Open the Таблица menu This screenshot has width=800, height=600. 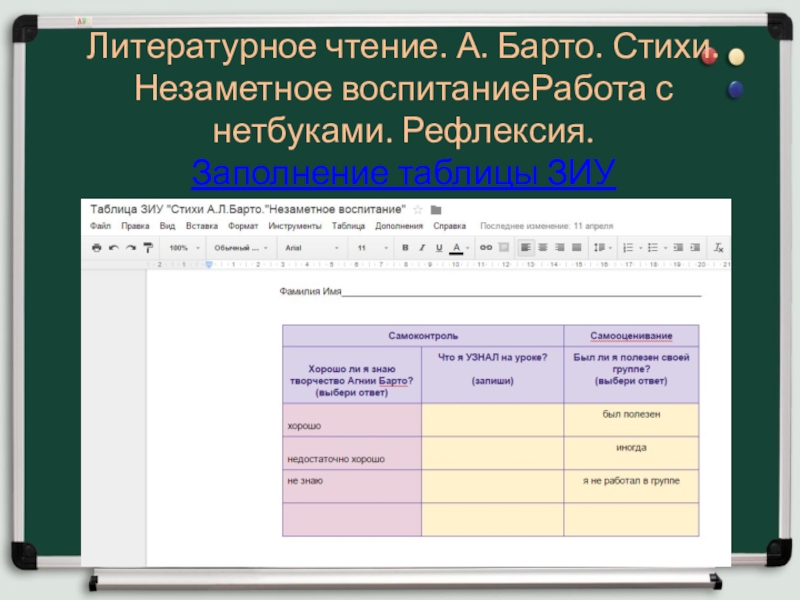[348, 226]
